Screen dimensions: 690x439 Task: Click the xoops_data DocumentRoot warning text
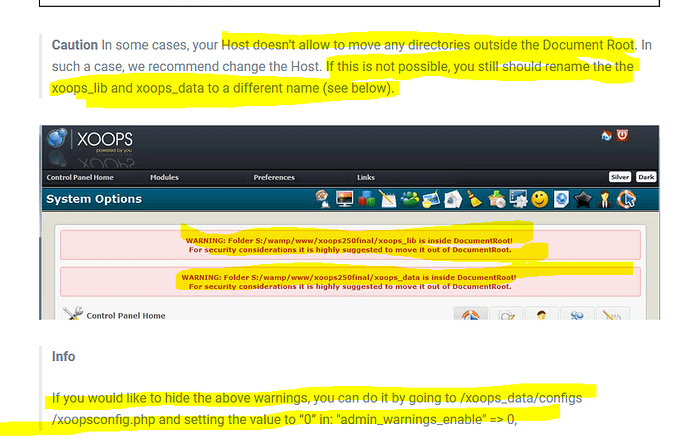tap(349, 282)
